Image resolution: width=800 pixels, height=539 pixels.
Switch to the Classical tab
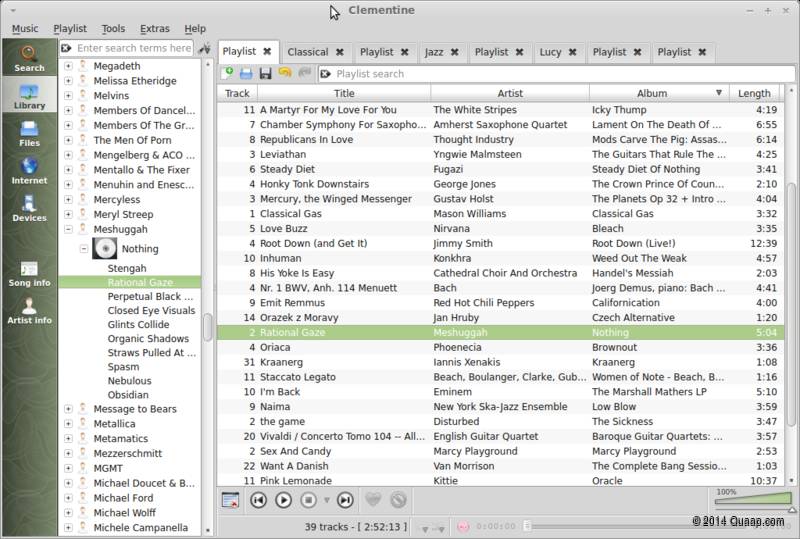(x=308, y=52)
